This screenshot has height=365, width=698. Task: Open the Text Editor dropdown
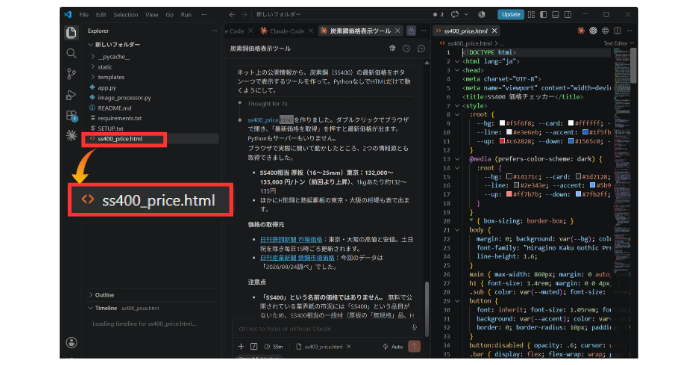coord(619,43)
